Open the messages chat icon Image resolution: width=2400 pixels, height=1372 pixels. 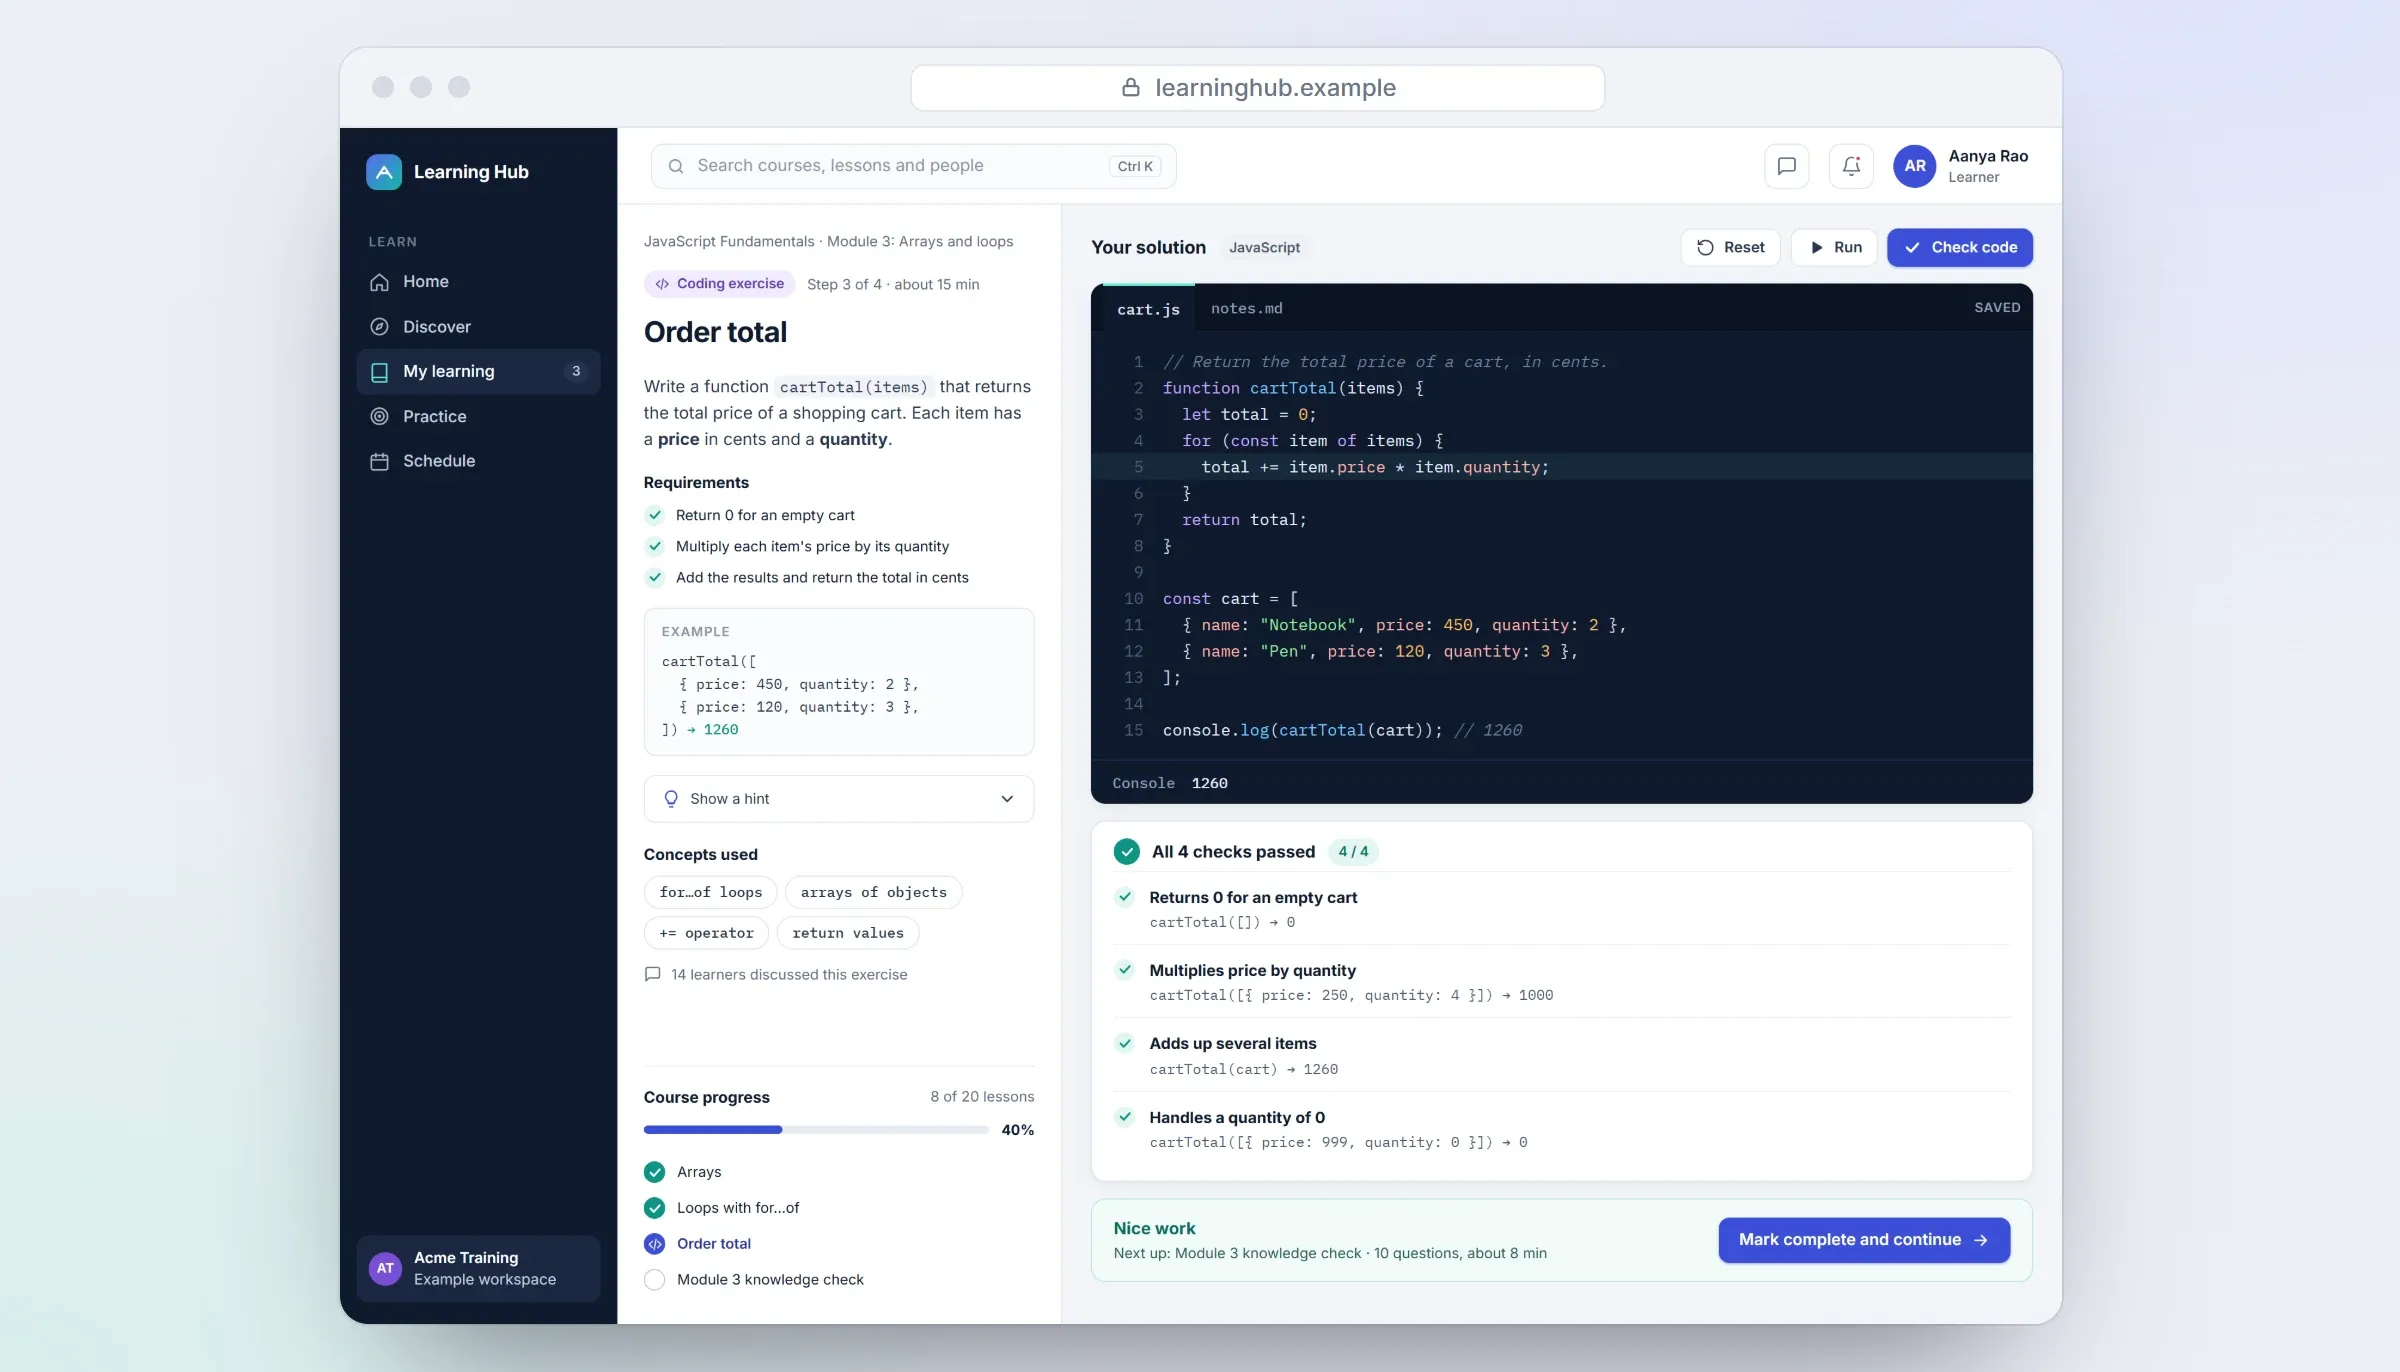1787,166
